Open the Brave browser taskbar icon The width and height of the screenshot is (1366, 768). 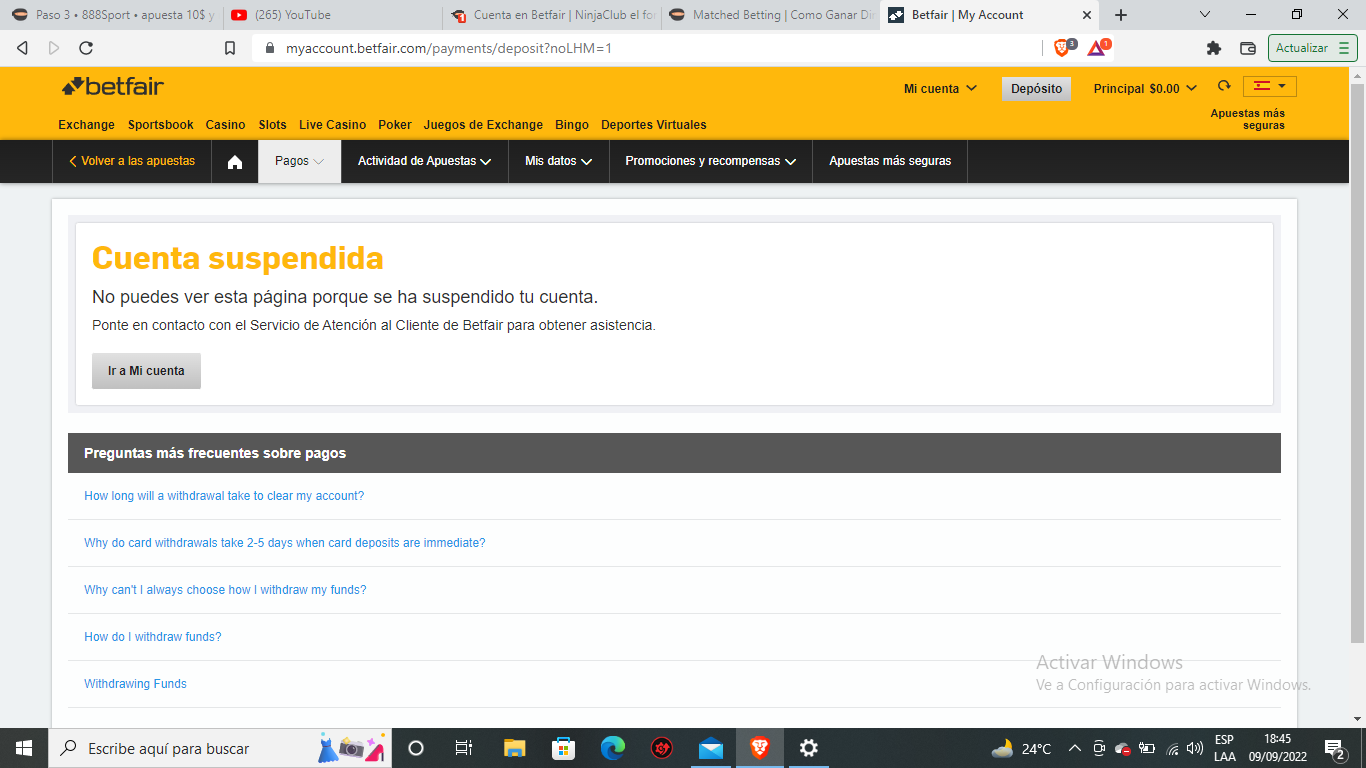pos(760,748)
